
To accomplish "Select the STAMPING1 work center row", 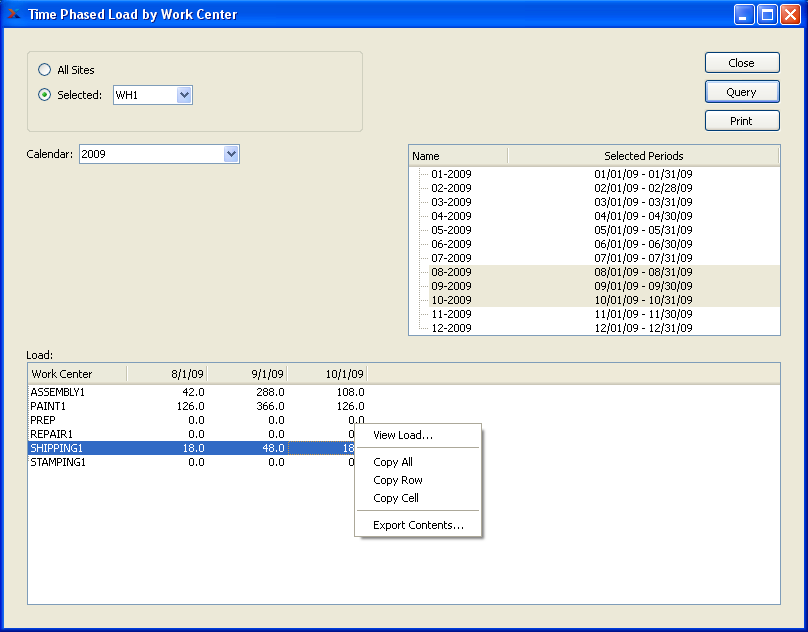I will pos(58,462).
